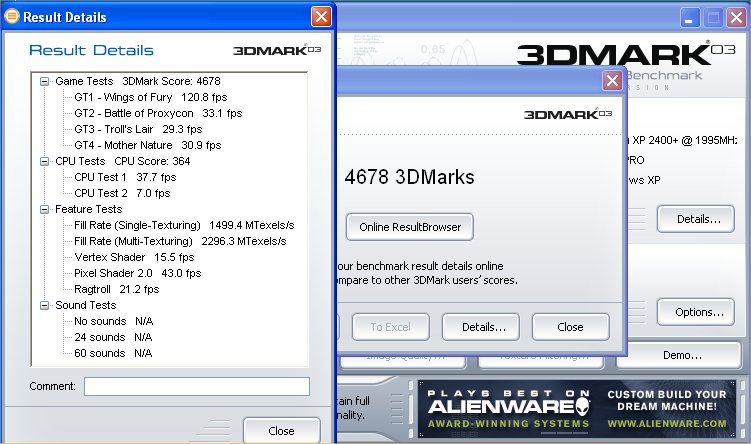751x444 pixels.
Task: Open Options in 3DMark main window
Action: point(696,312)
